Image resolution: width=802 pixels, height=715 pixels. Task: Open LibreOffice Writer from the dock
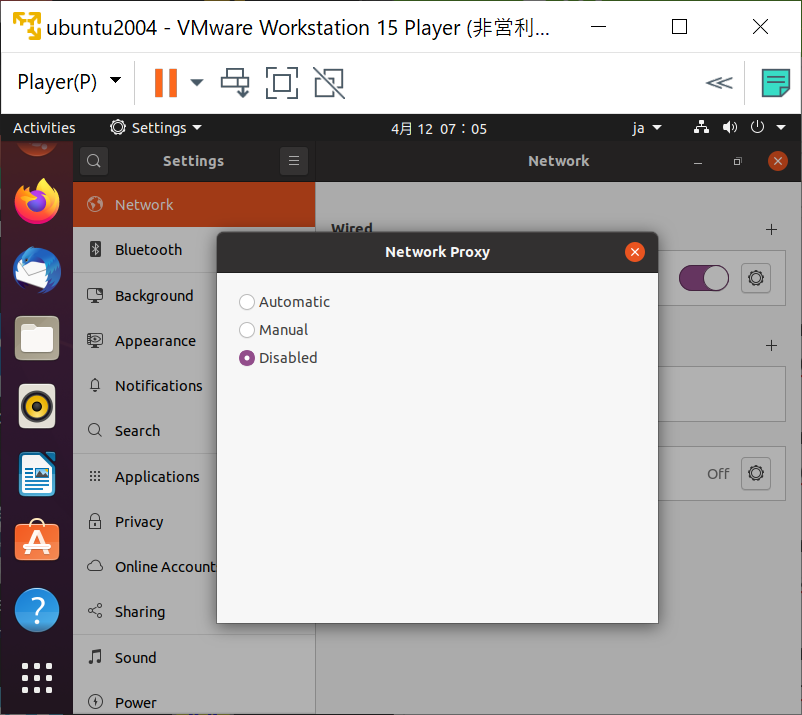click(x=37, y=475)
